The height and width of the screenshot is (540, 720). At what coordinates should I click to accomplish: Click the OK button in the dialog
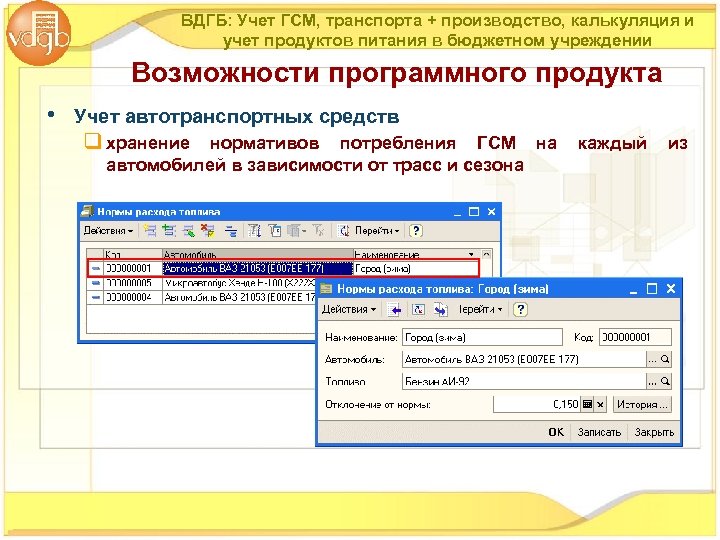pos(556,432)
